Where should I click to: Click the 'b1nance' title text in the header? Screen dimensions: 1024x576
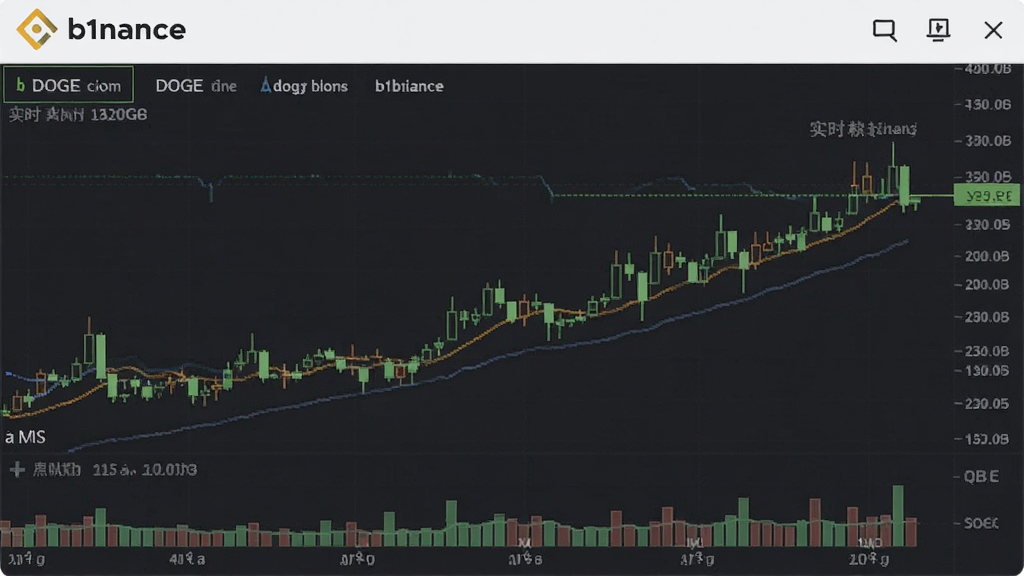pyautogui.click(x=127, y=29)
